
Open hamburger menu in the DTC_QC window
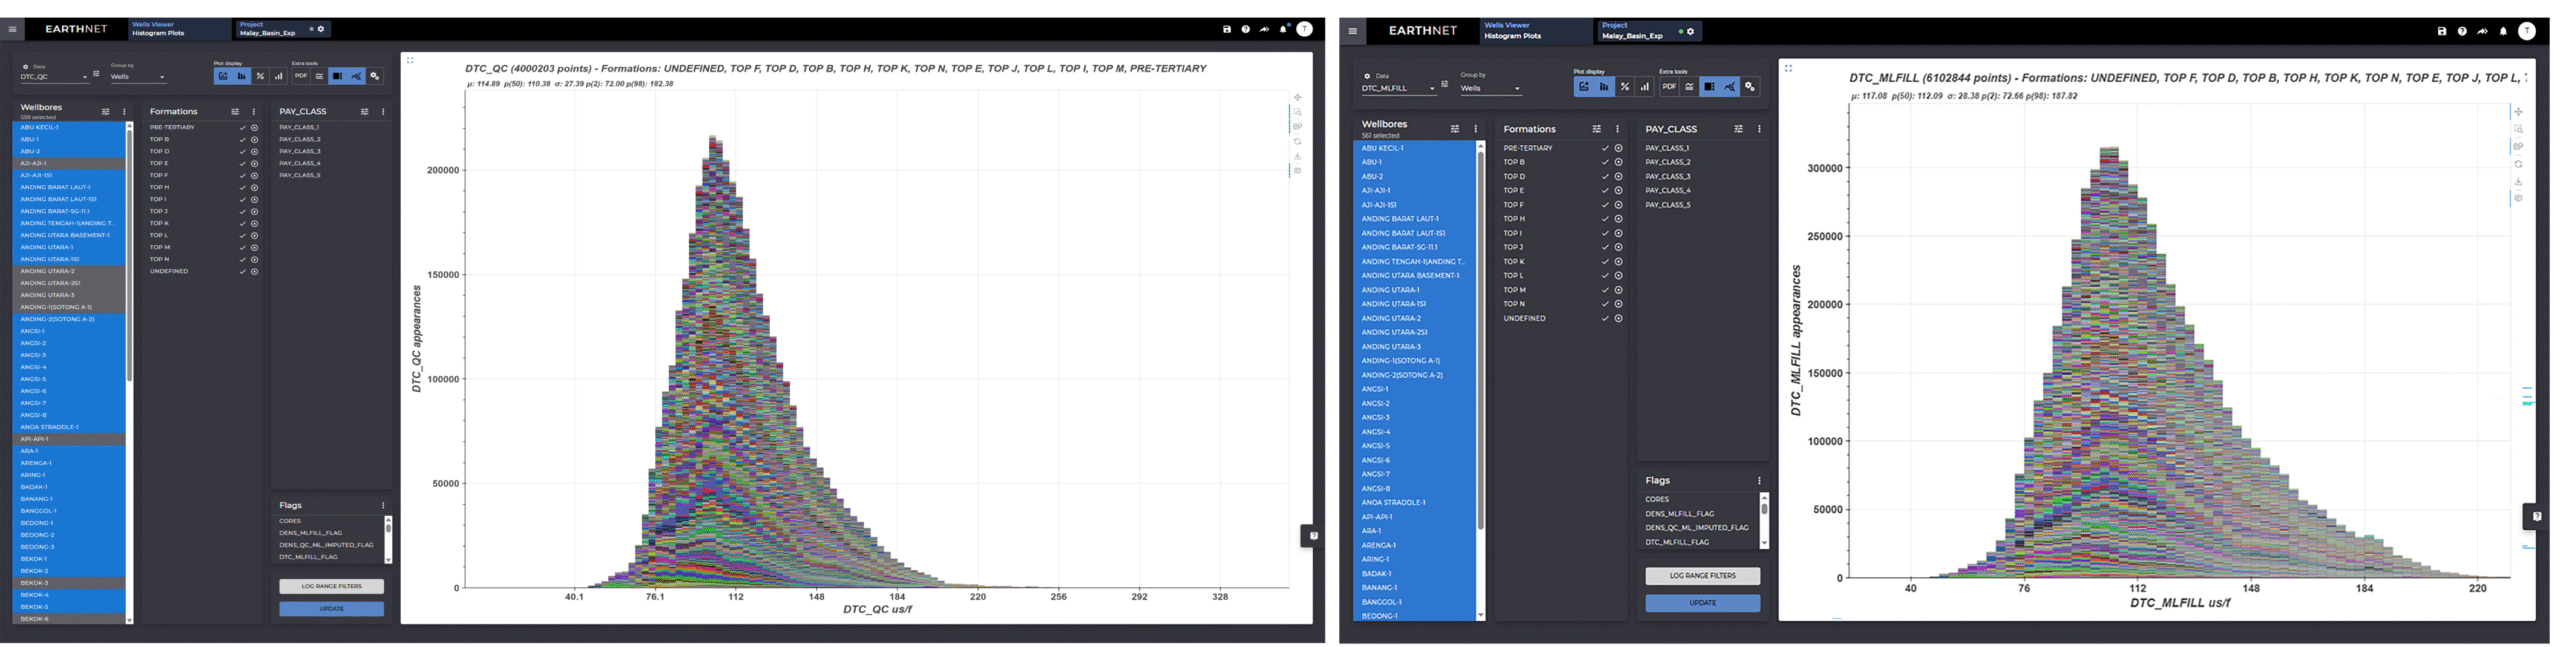(12, 29)
